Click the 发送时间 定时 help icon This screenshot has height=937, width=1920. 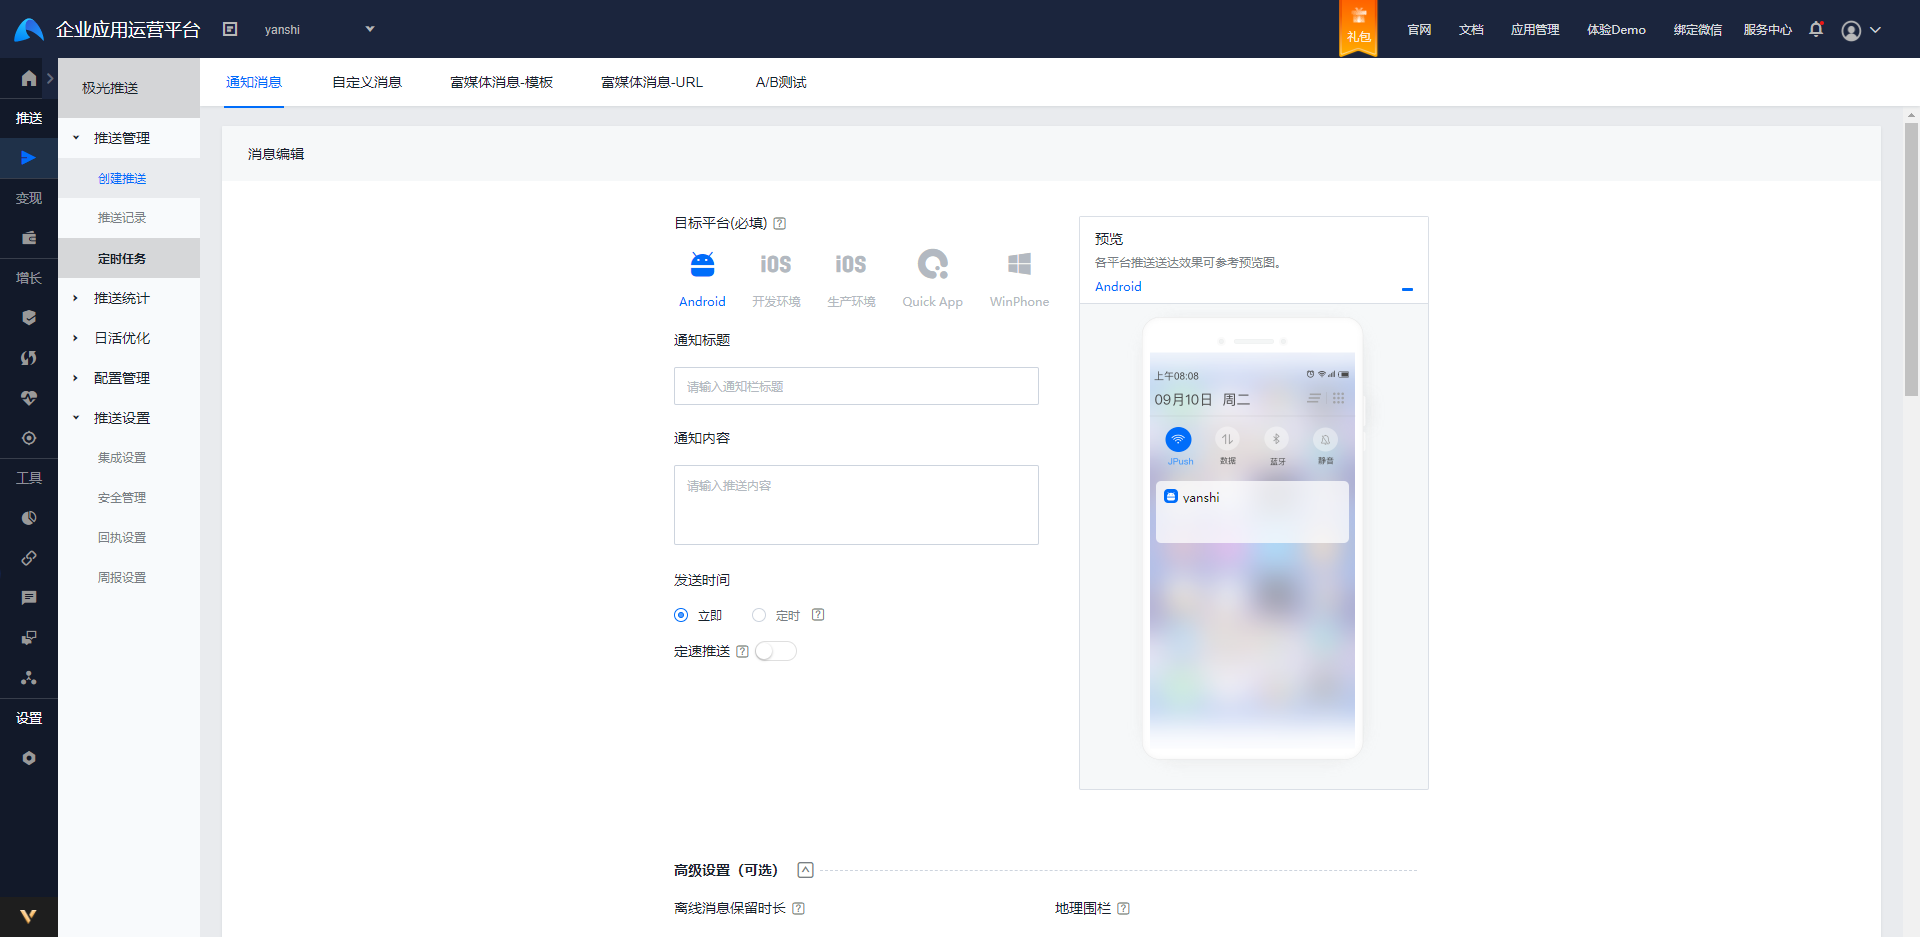(818, 614)
